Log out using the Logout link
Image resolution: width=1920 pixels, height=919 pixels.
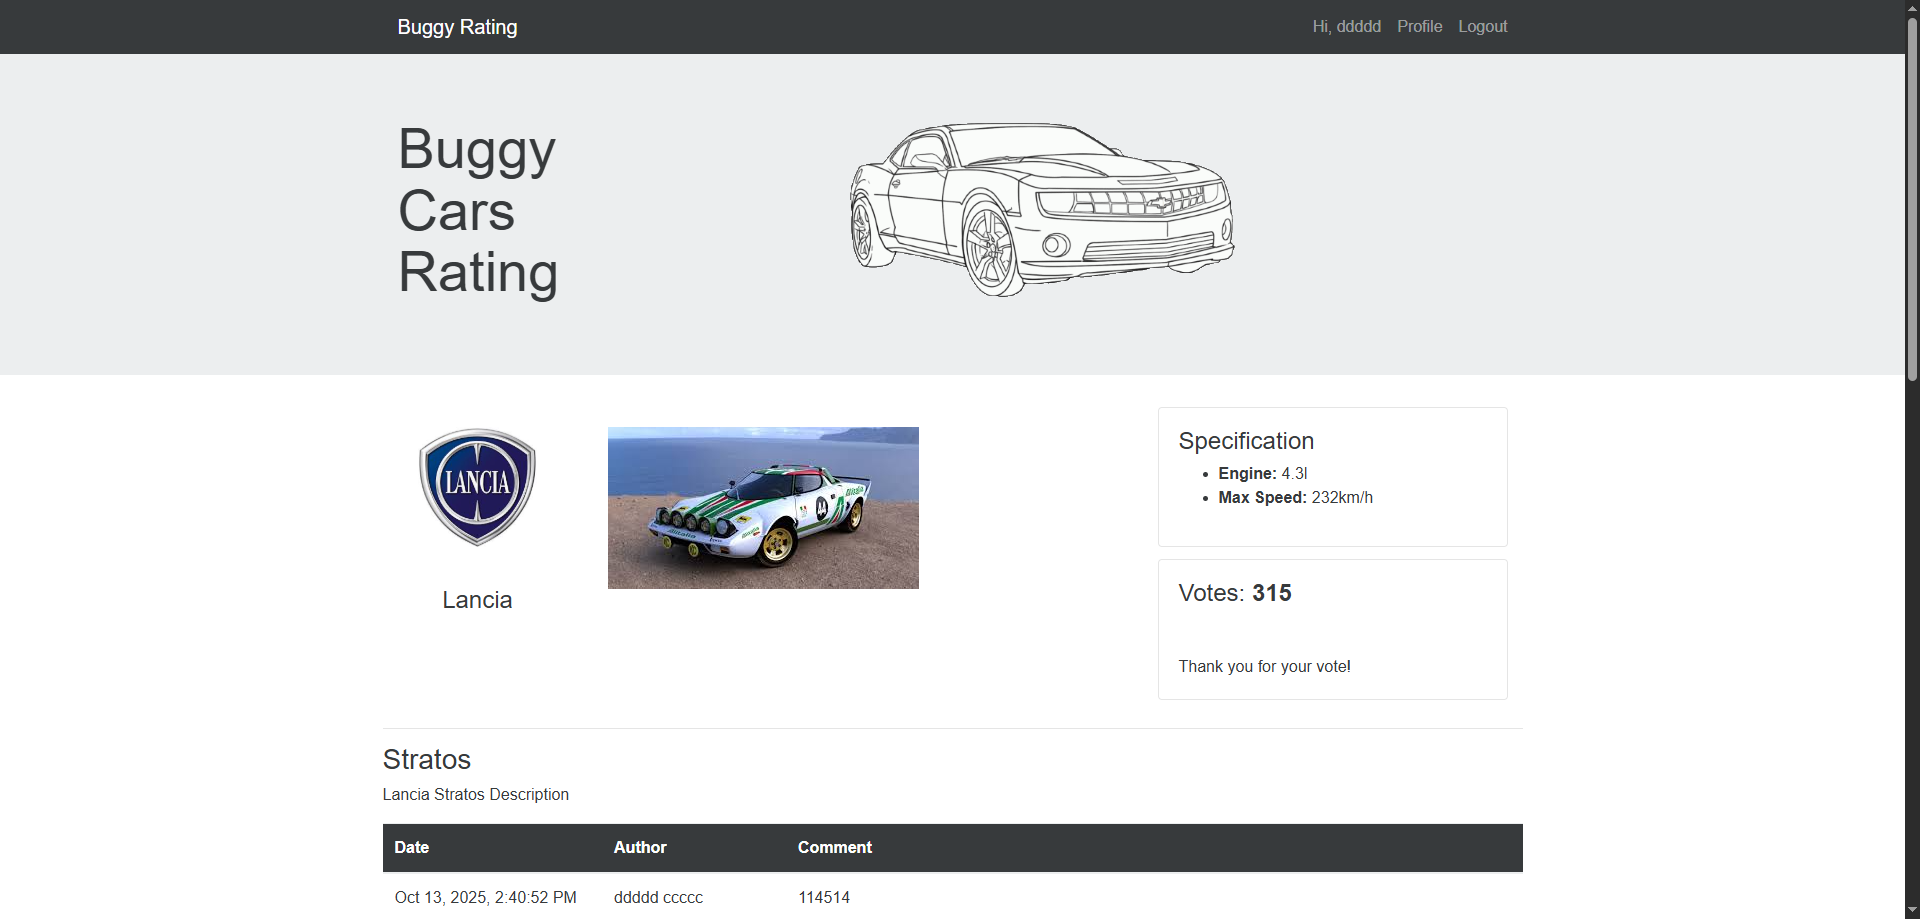point(1482,27)
